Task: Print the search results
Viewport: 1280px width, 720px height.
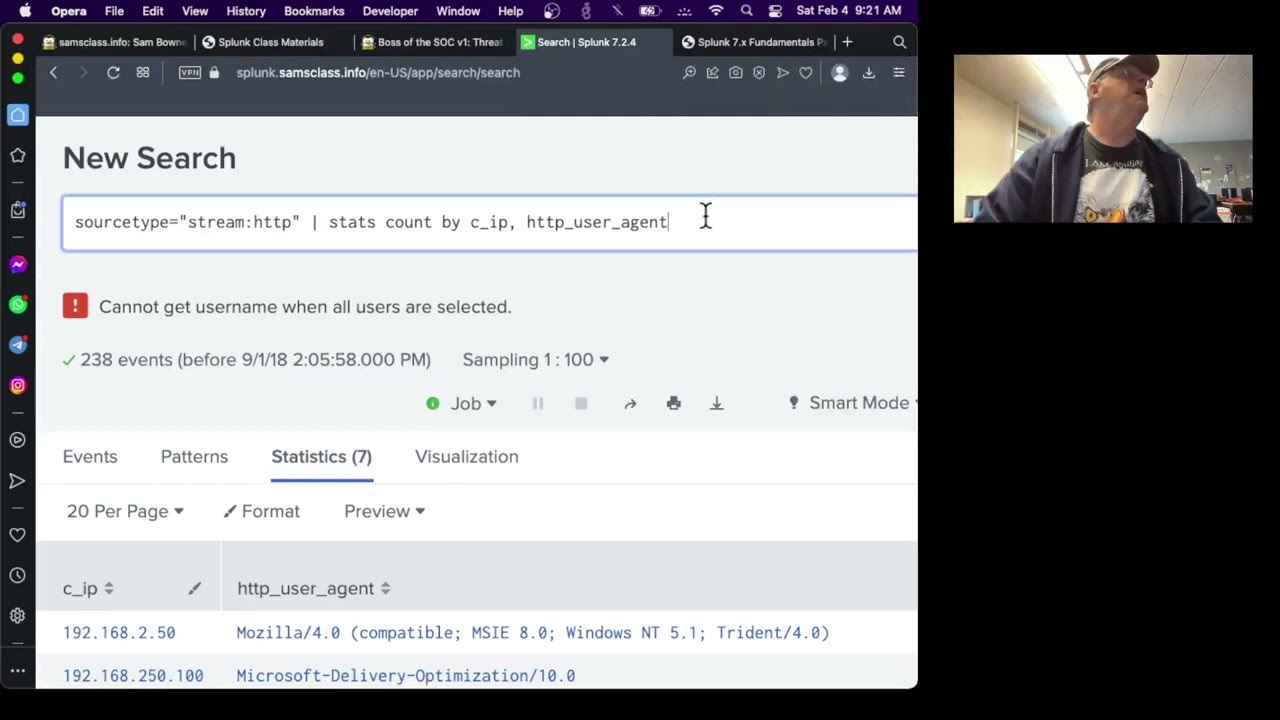Action: pos(673,403)
